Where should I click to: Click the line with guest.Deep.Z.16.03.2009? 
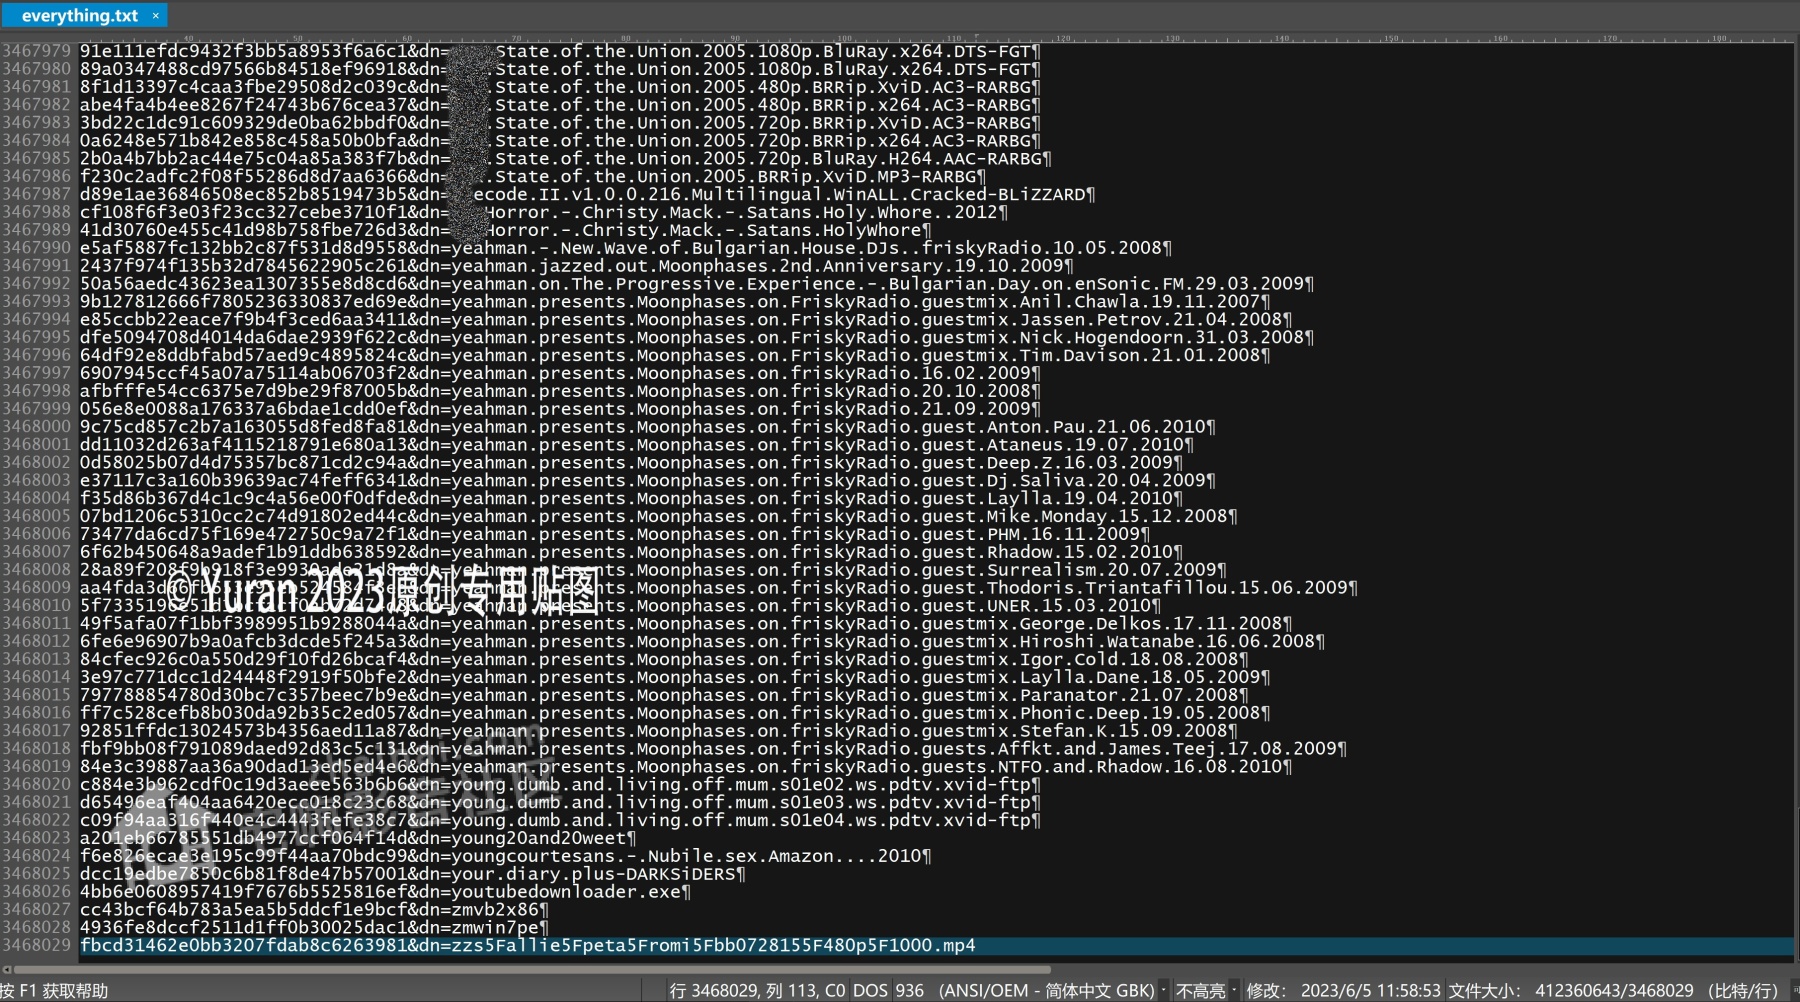point(631,462)
